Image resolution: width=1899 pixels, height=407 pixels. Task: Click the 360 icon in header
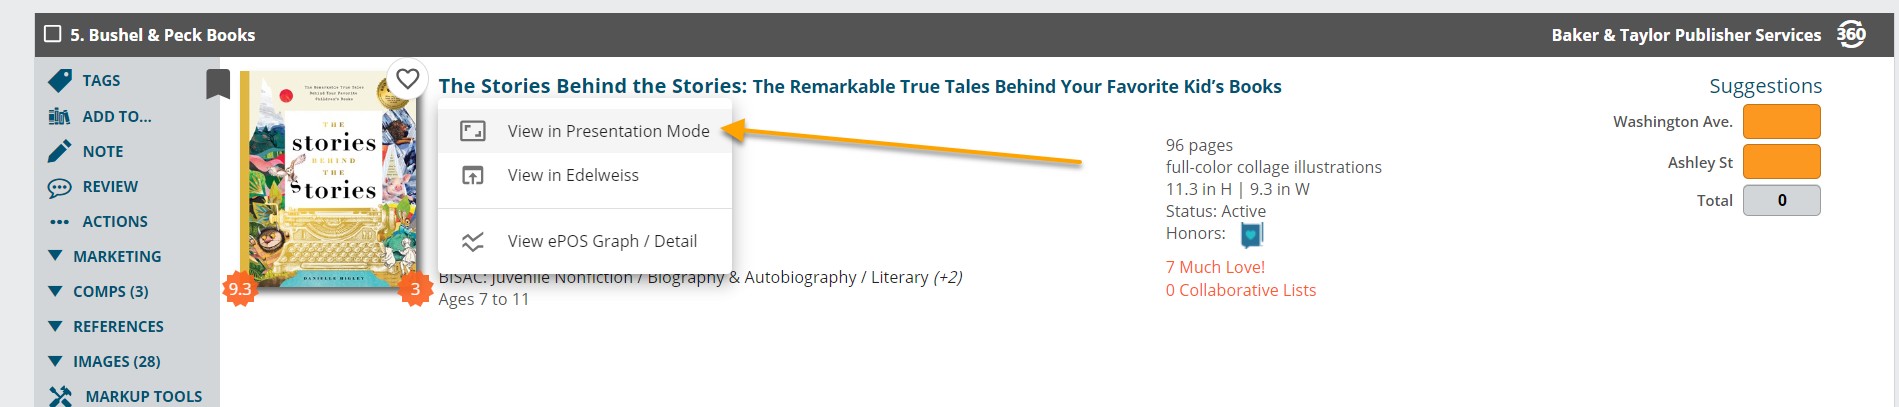pyautogui.click(x=1851, y=34)
